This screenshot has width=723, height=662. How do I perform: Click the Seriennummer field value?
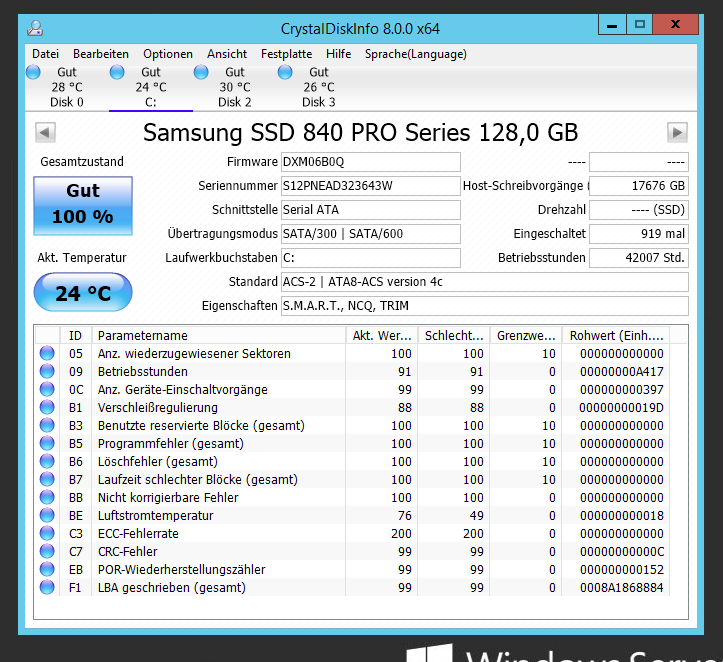click(371, 186)
